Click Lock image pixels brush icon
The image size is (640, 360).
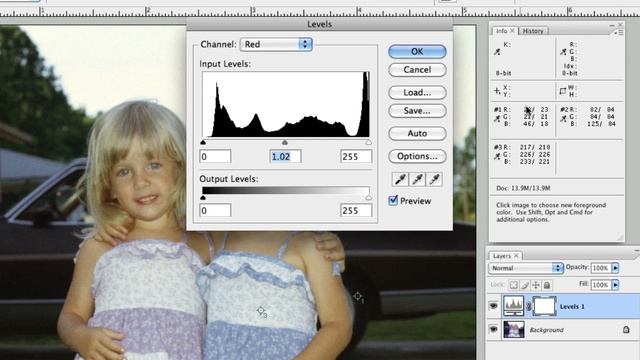click(525, 285)
